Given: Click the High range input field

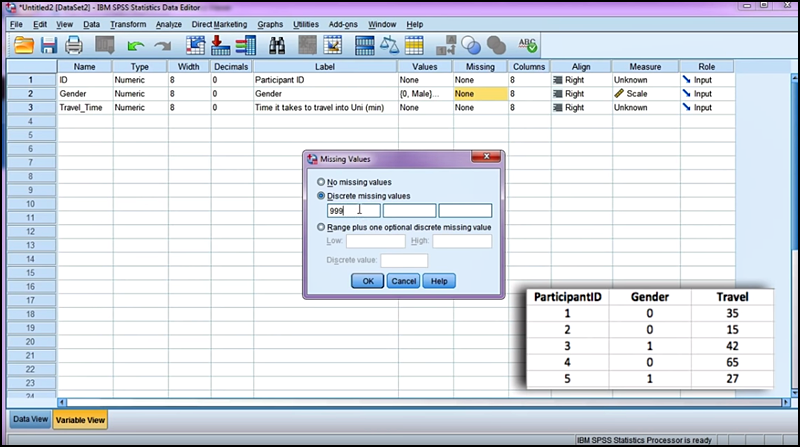Looking at the screenshot, I should (462, 241).
